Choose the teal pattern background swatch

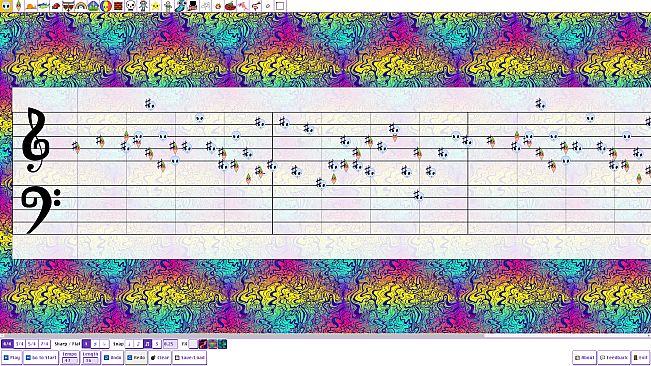(222, 344)
